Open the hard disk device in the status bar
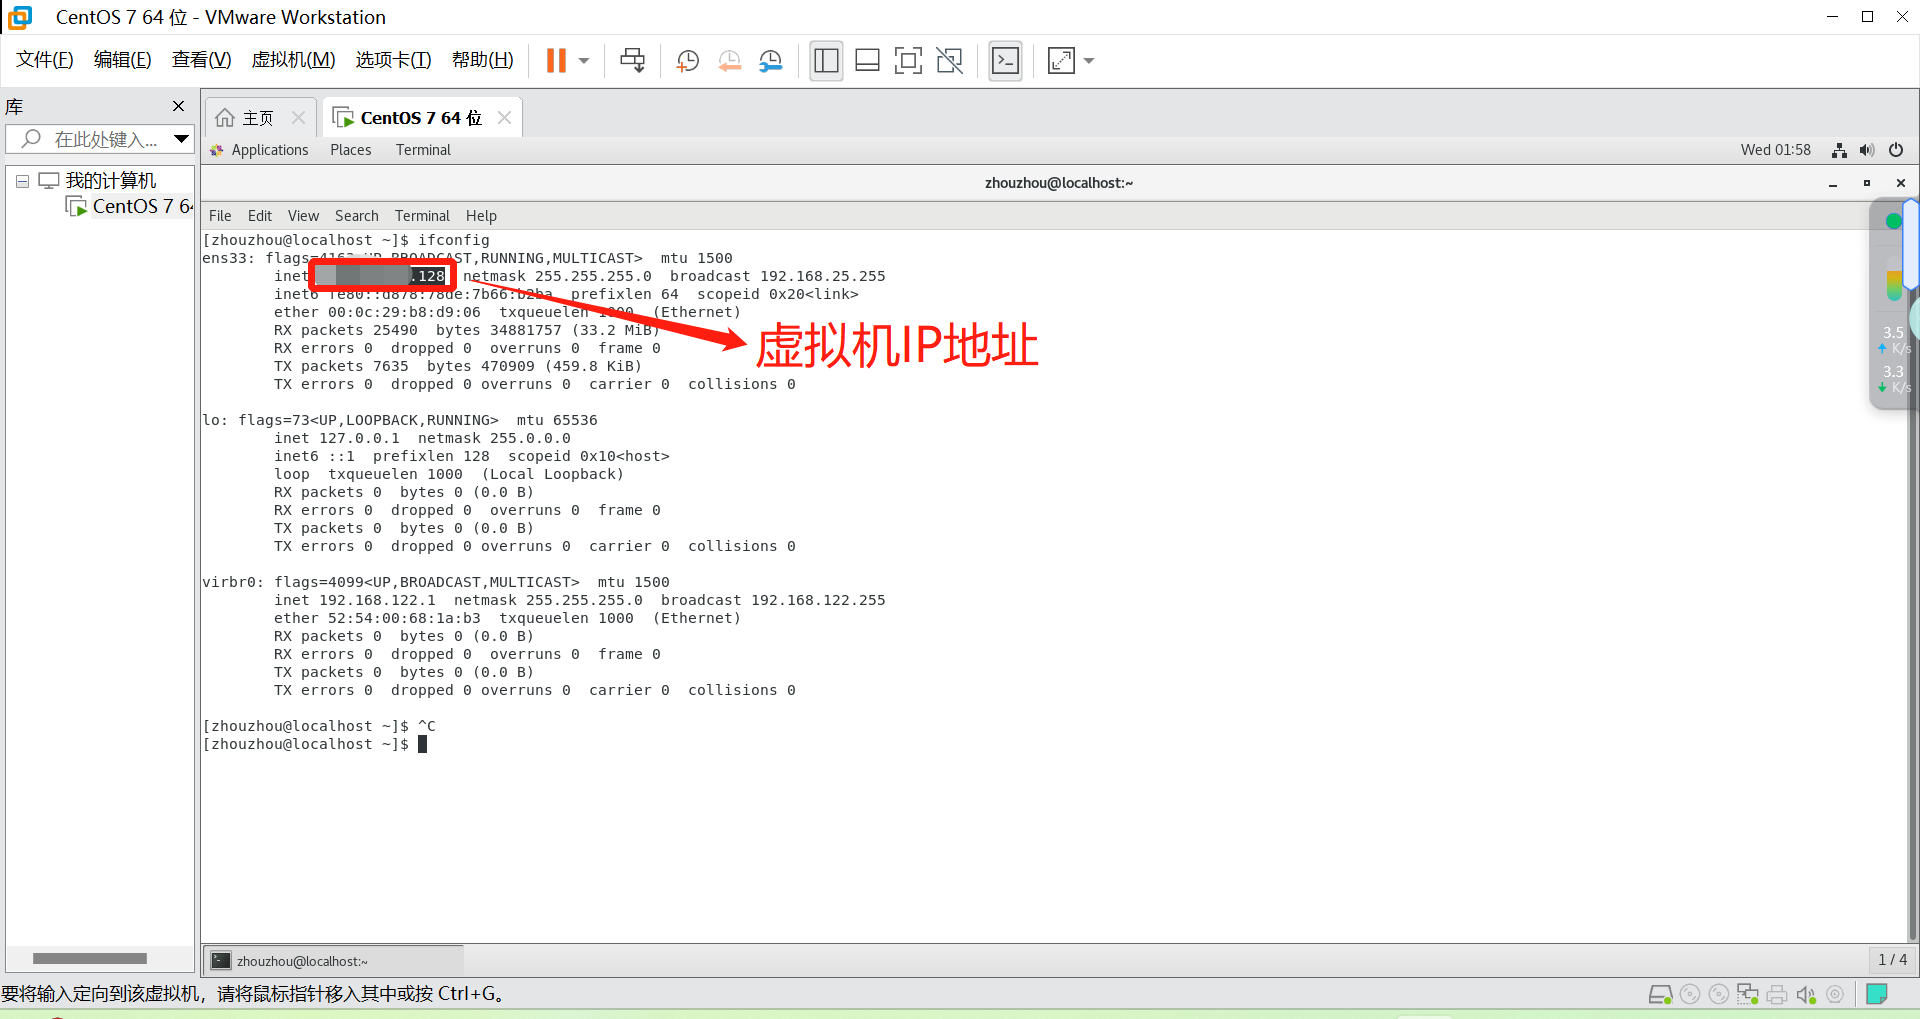This screenshot has height=1019, width=1920. pyautogui.click(x=1661, y=993)
